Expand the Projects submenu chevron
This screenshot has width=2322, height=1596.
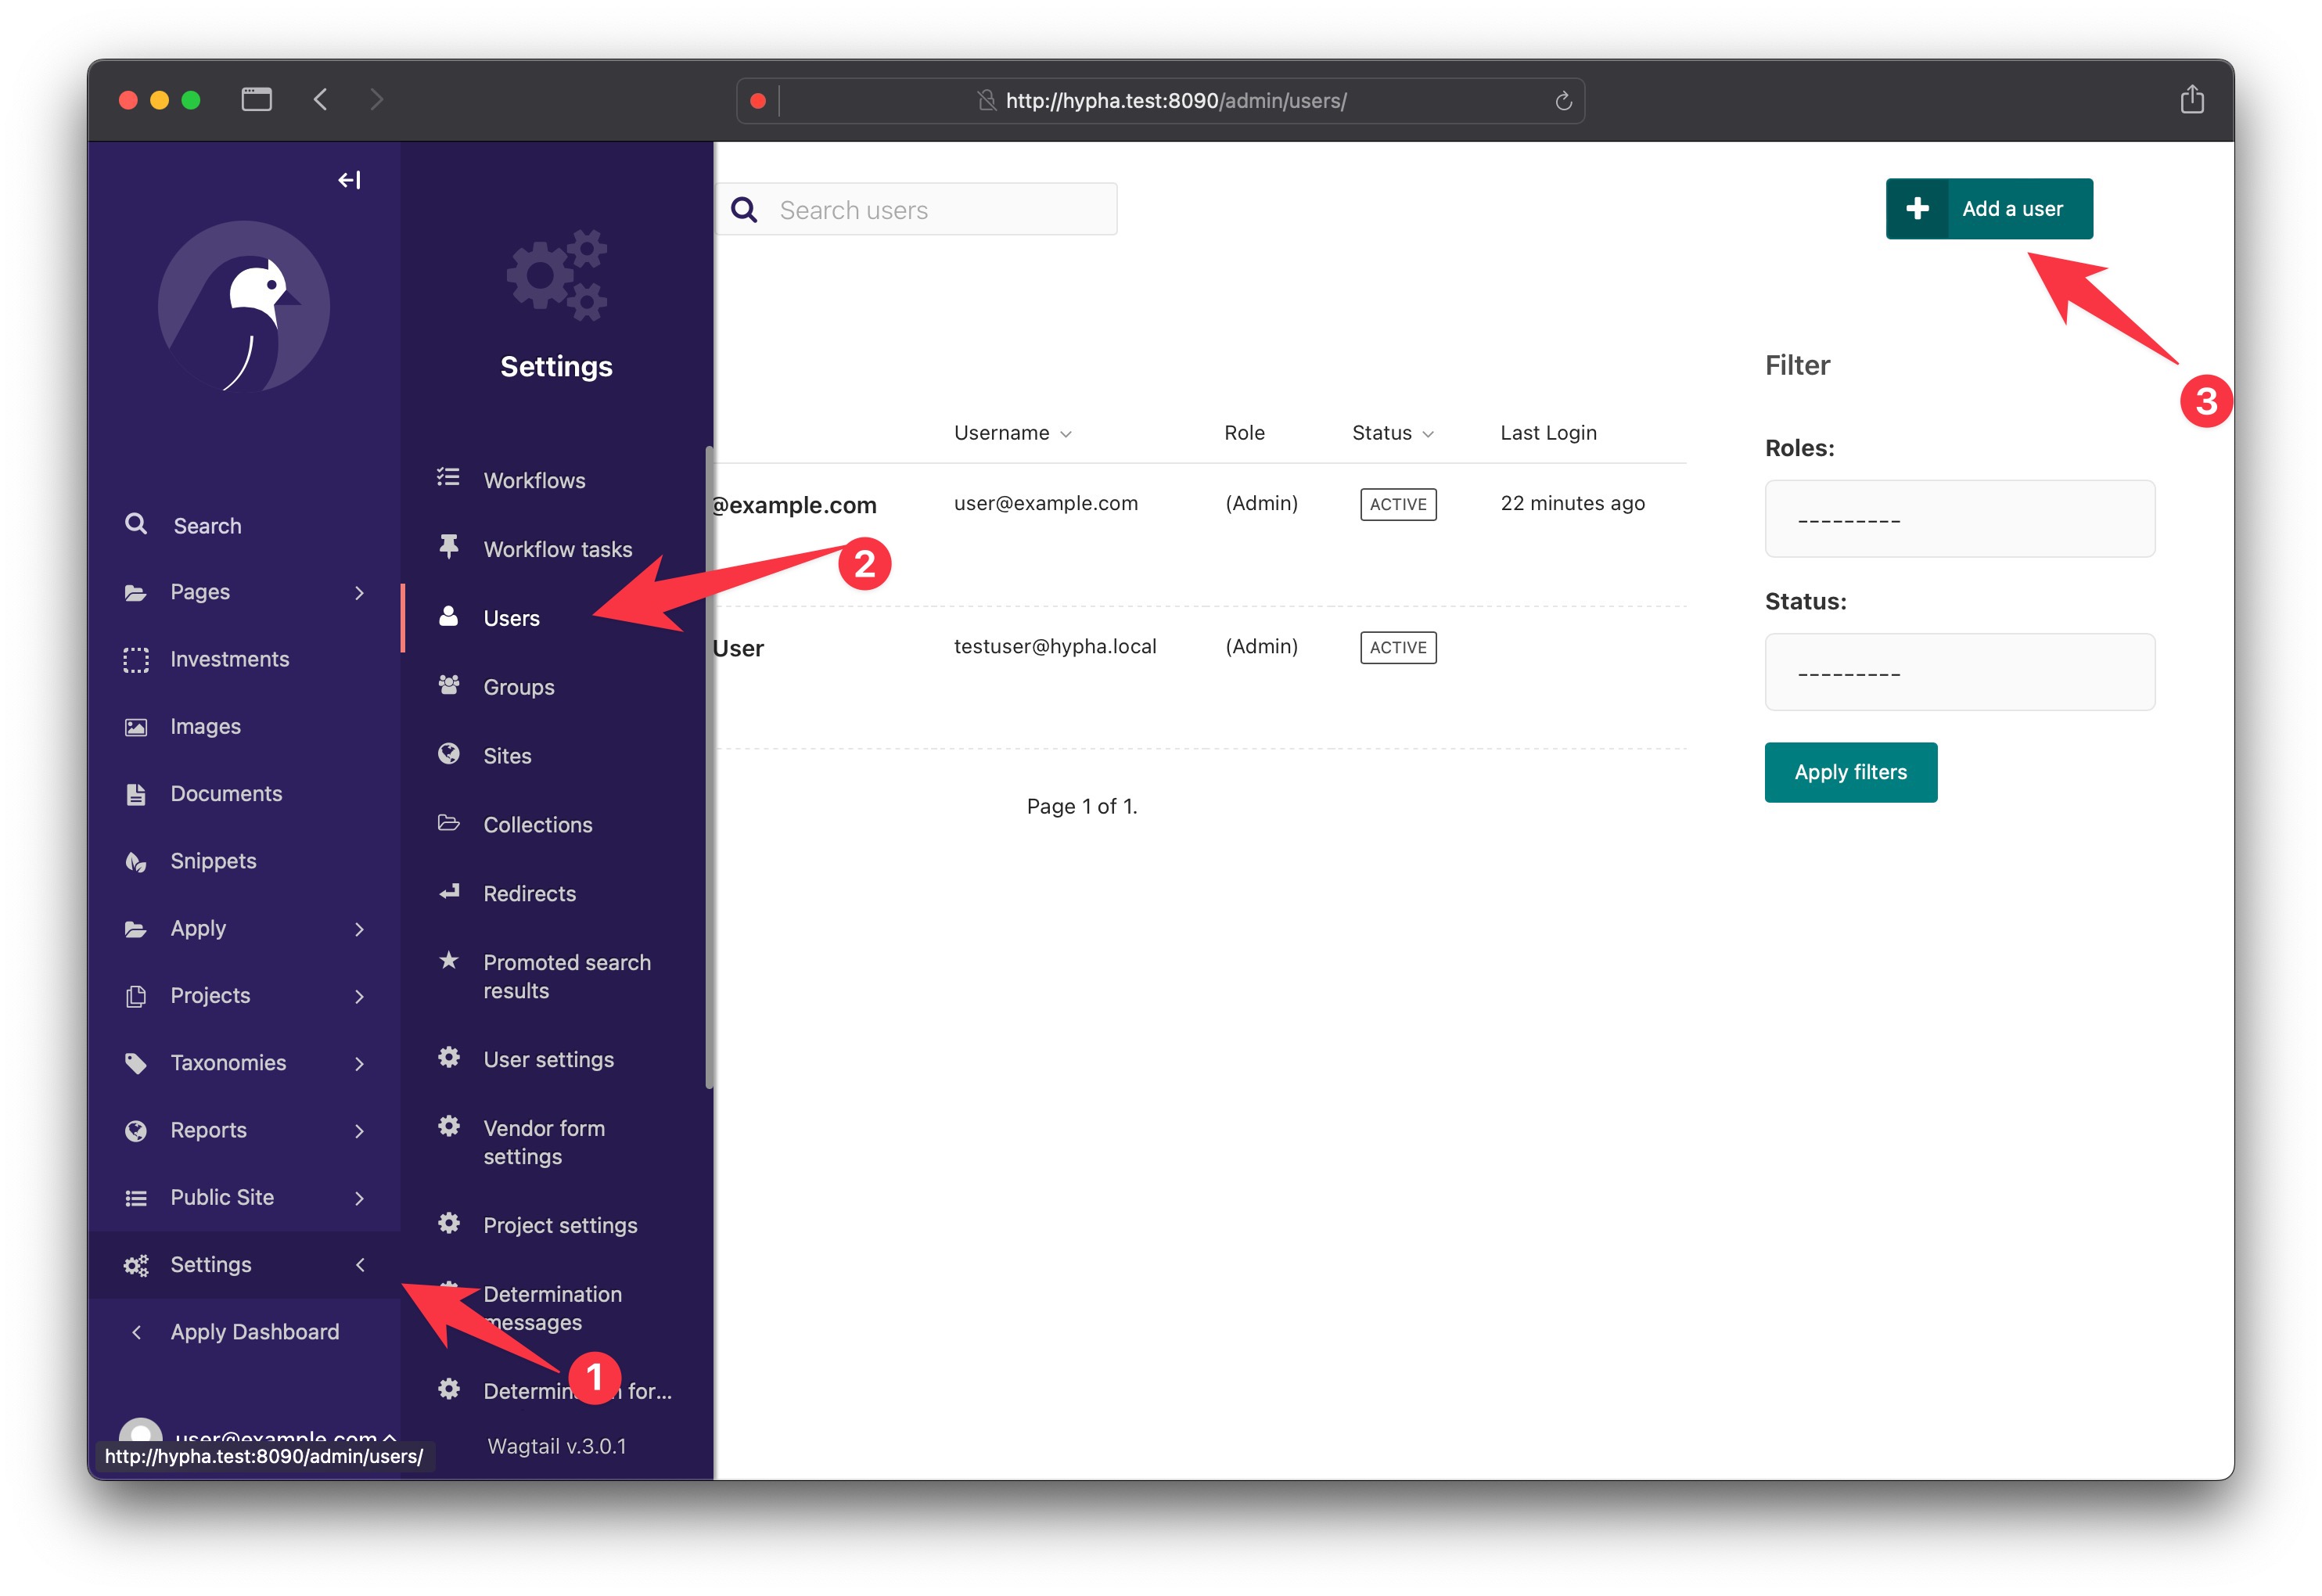(x=359, y=996)
